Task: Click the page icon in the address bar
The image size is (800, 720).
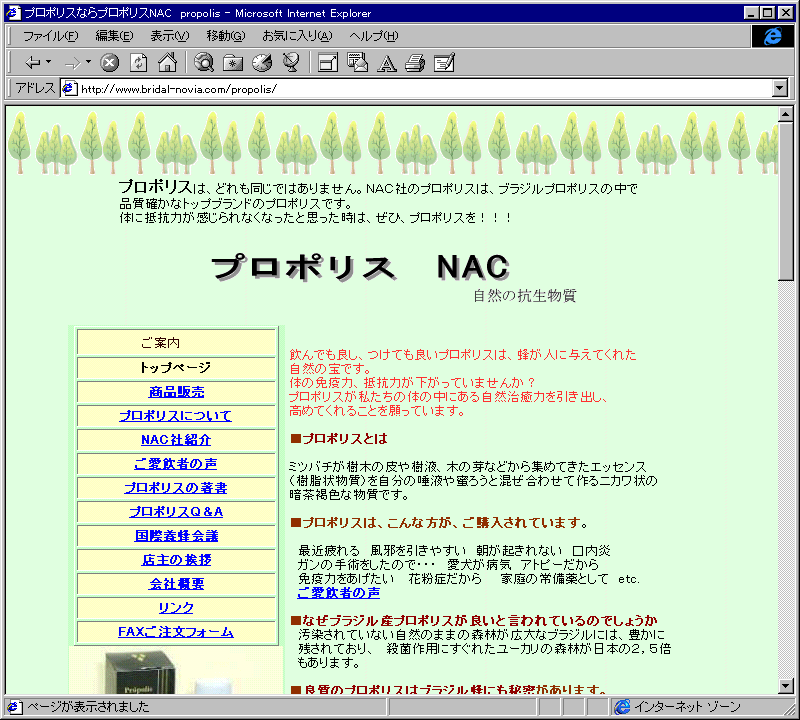Action: pyautogui.click(x=69, y=89)
